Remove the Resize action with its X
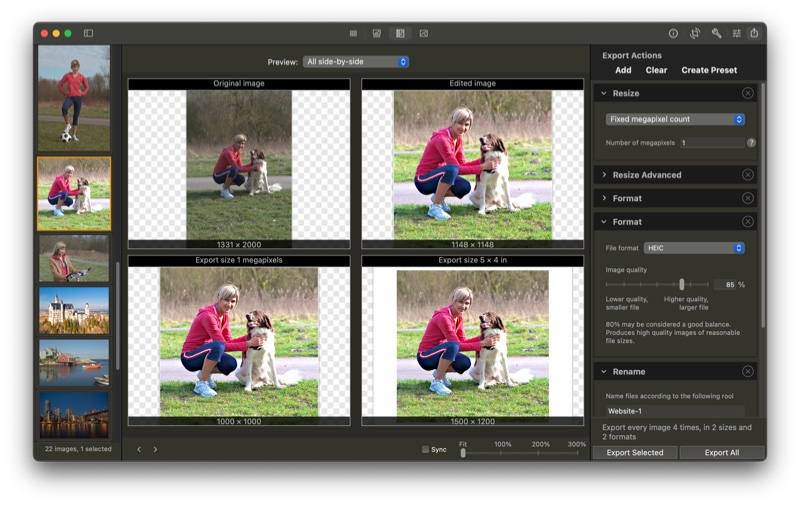Viewport: 800px width, 505px height. (747, 93)
